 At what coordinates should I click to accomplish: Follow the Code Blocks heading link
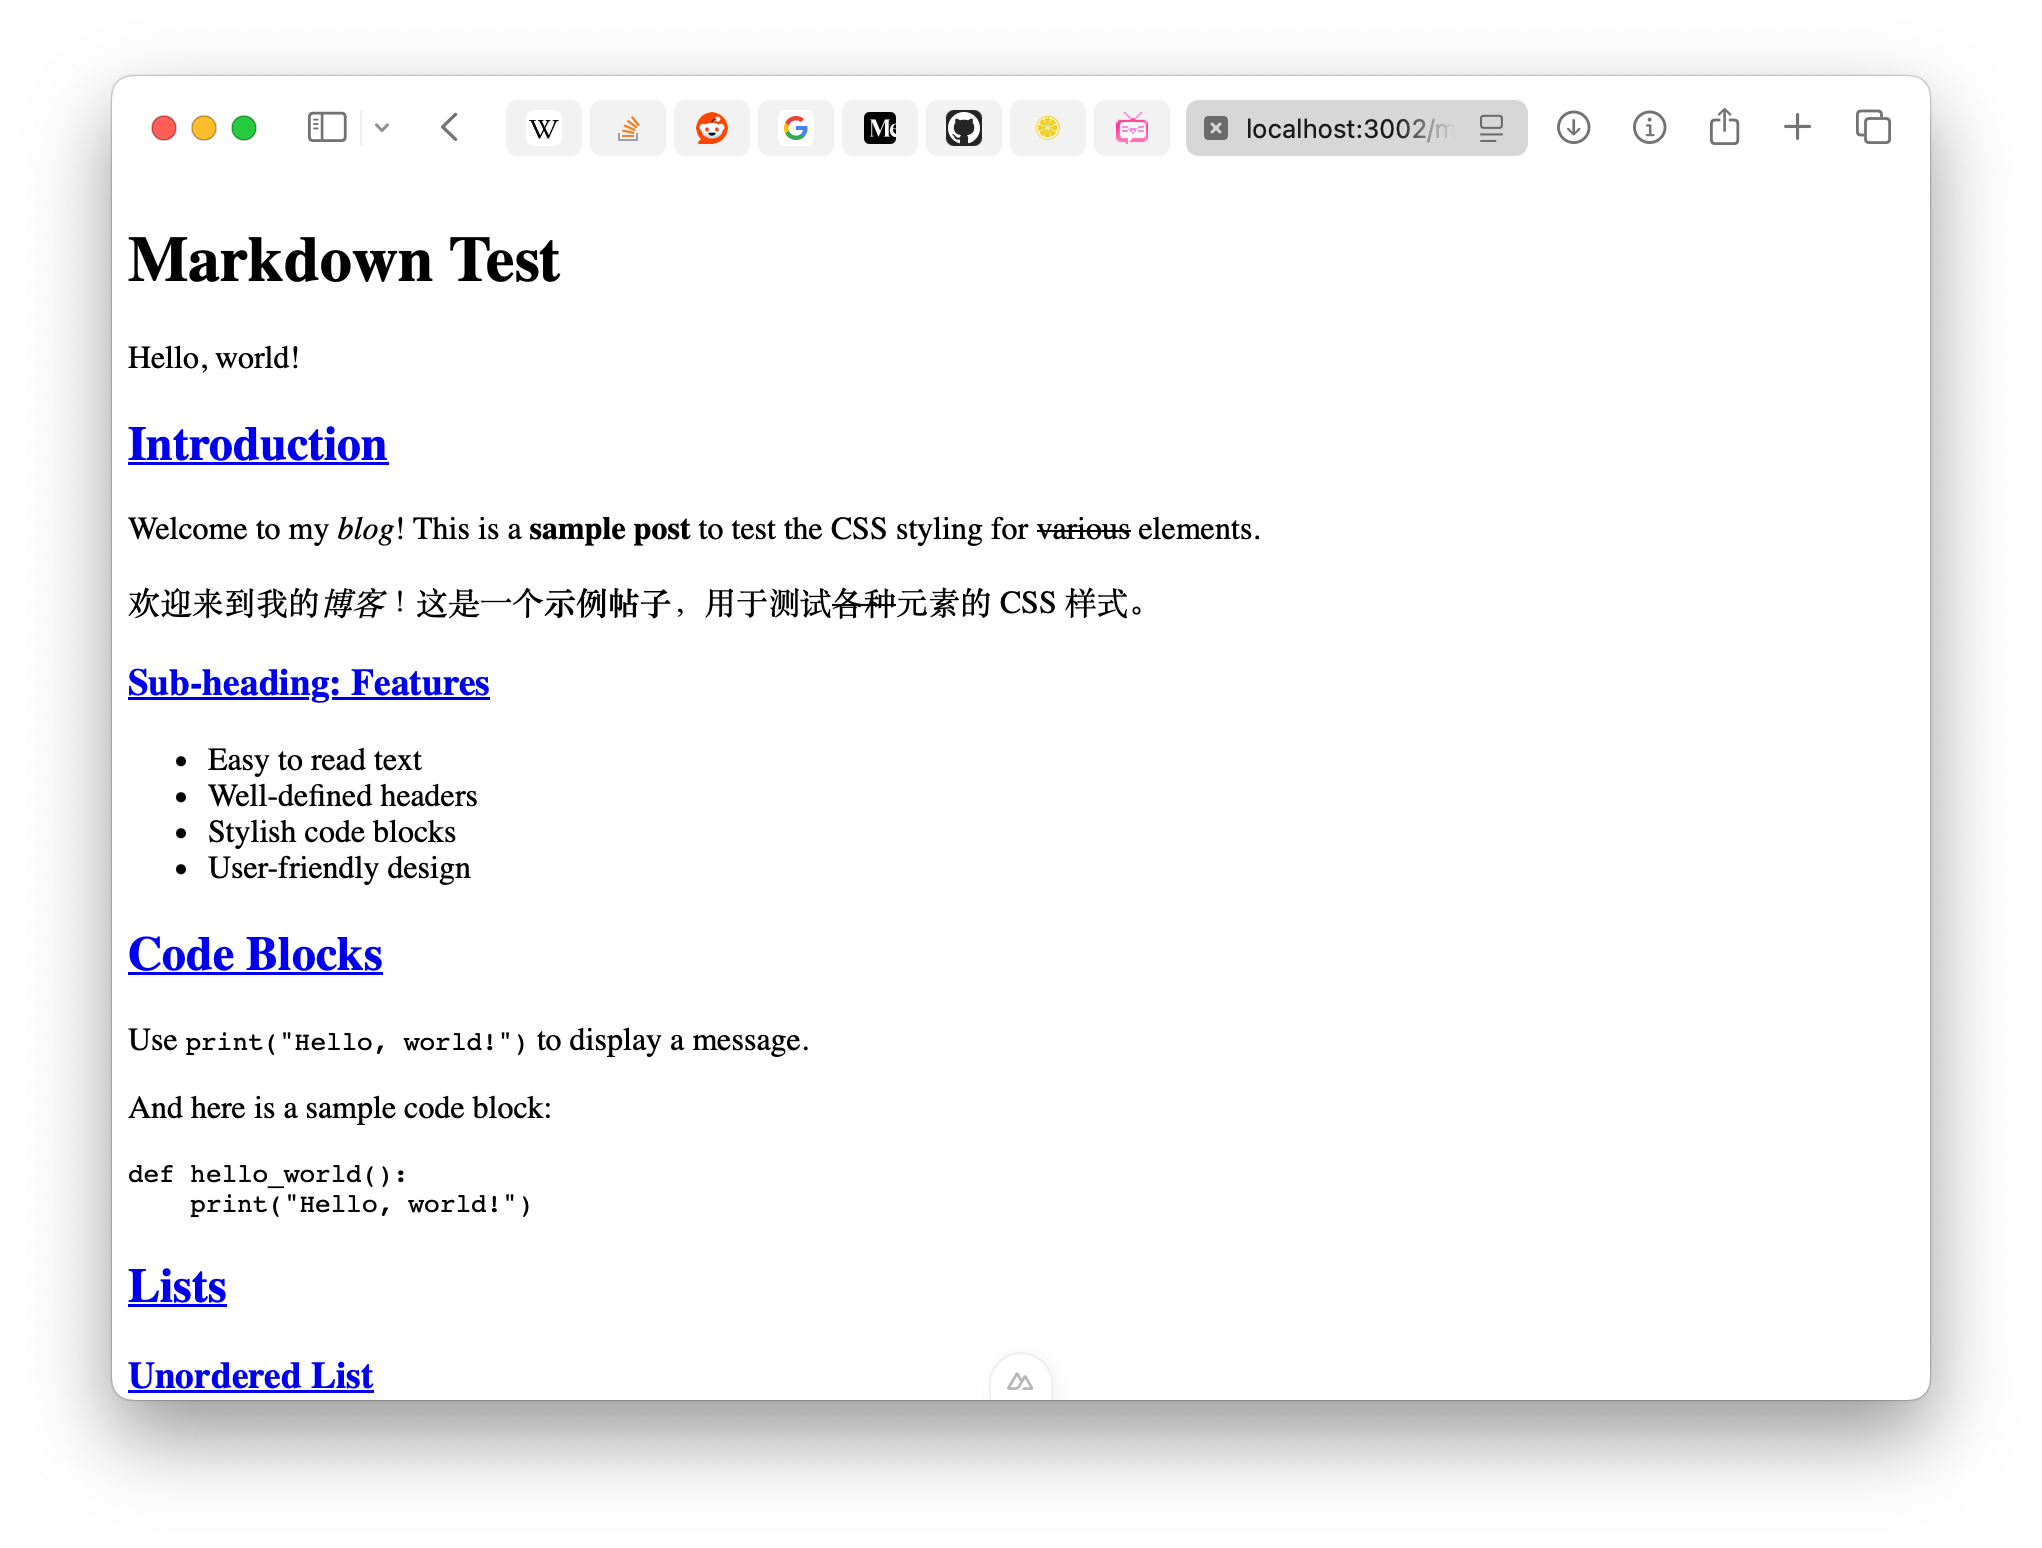pos(255,954)
